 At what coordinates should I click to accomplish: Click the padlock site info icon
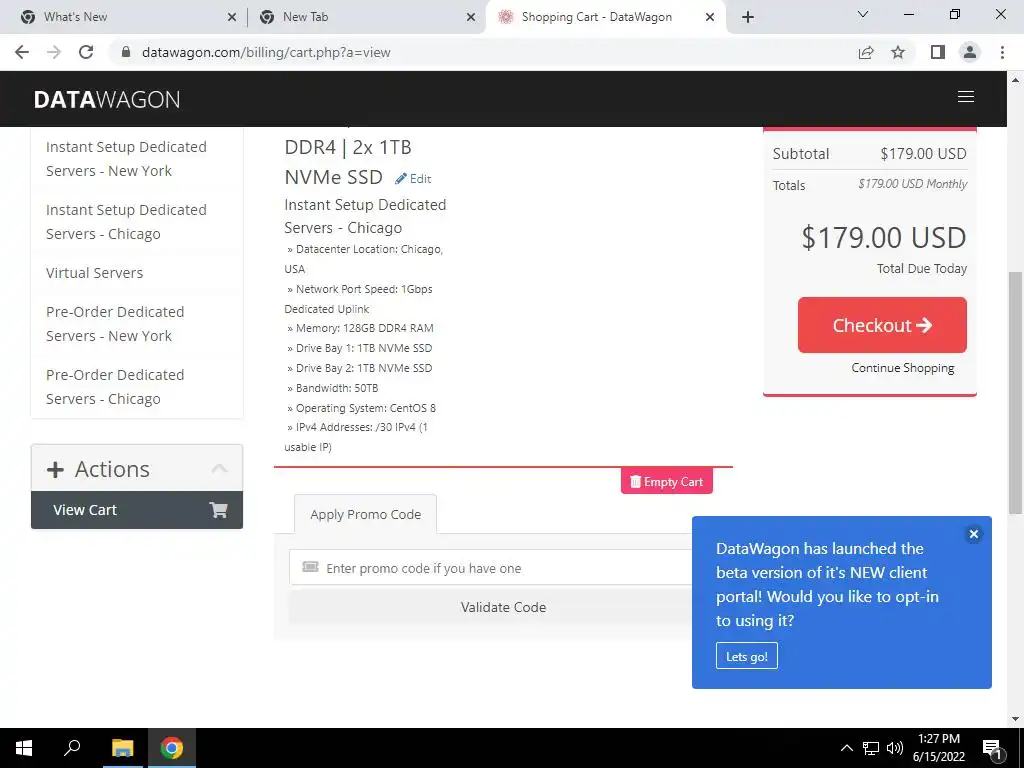click(126, 52)
